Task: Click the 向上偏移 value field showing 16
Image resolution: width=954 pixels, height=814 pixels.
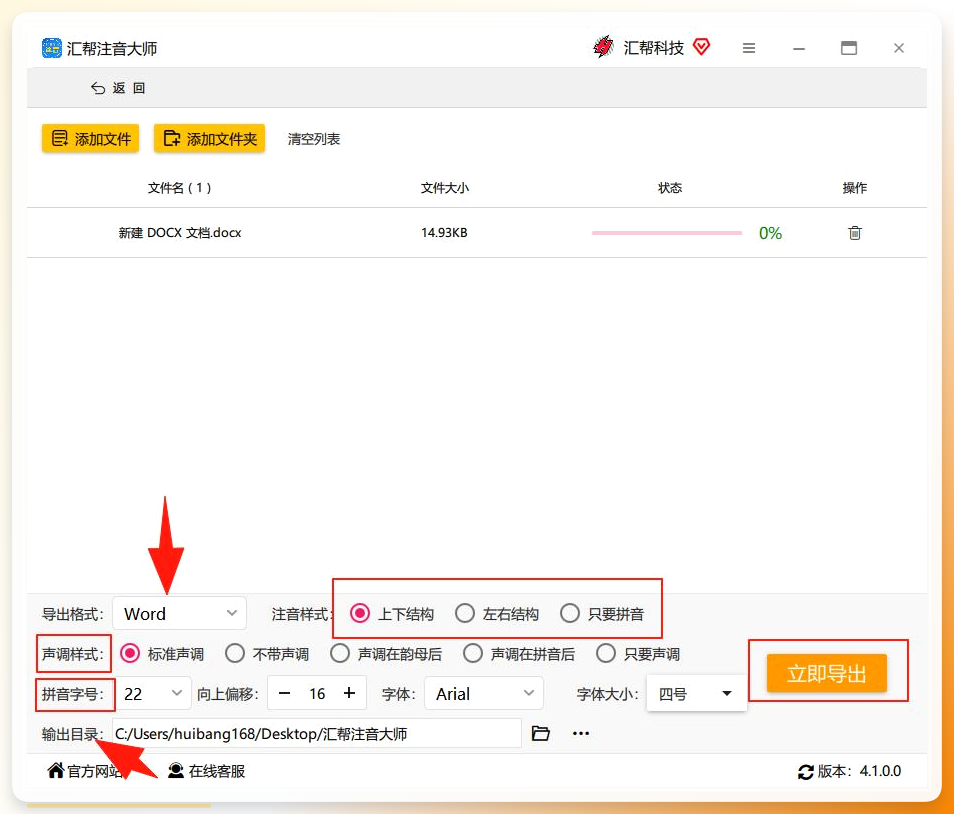Action: [317, 694]
